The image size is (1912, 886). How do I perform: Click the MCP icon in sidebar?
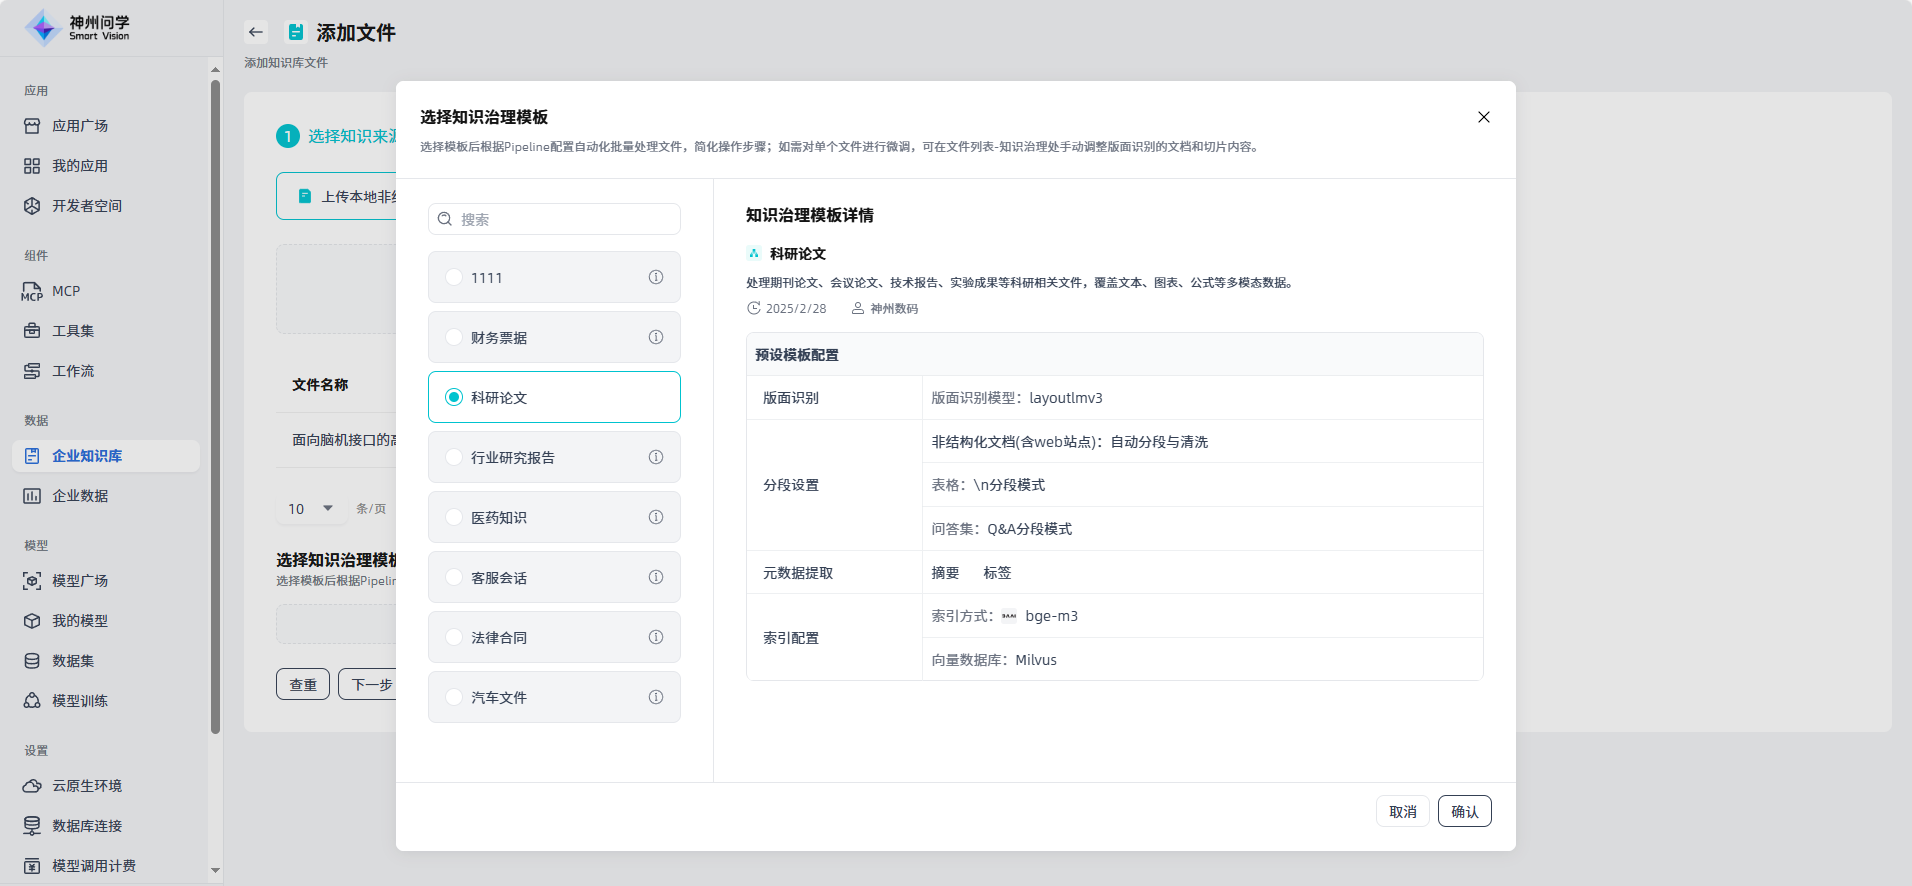point(32,291)
